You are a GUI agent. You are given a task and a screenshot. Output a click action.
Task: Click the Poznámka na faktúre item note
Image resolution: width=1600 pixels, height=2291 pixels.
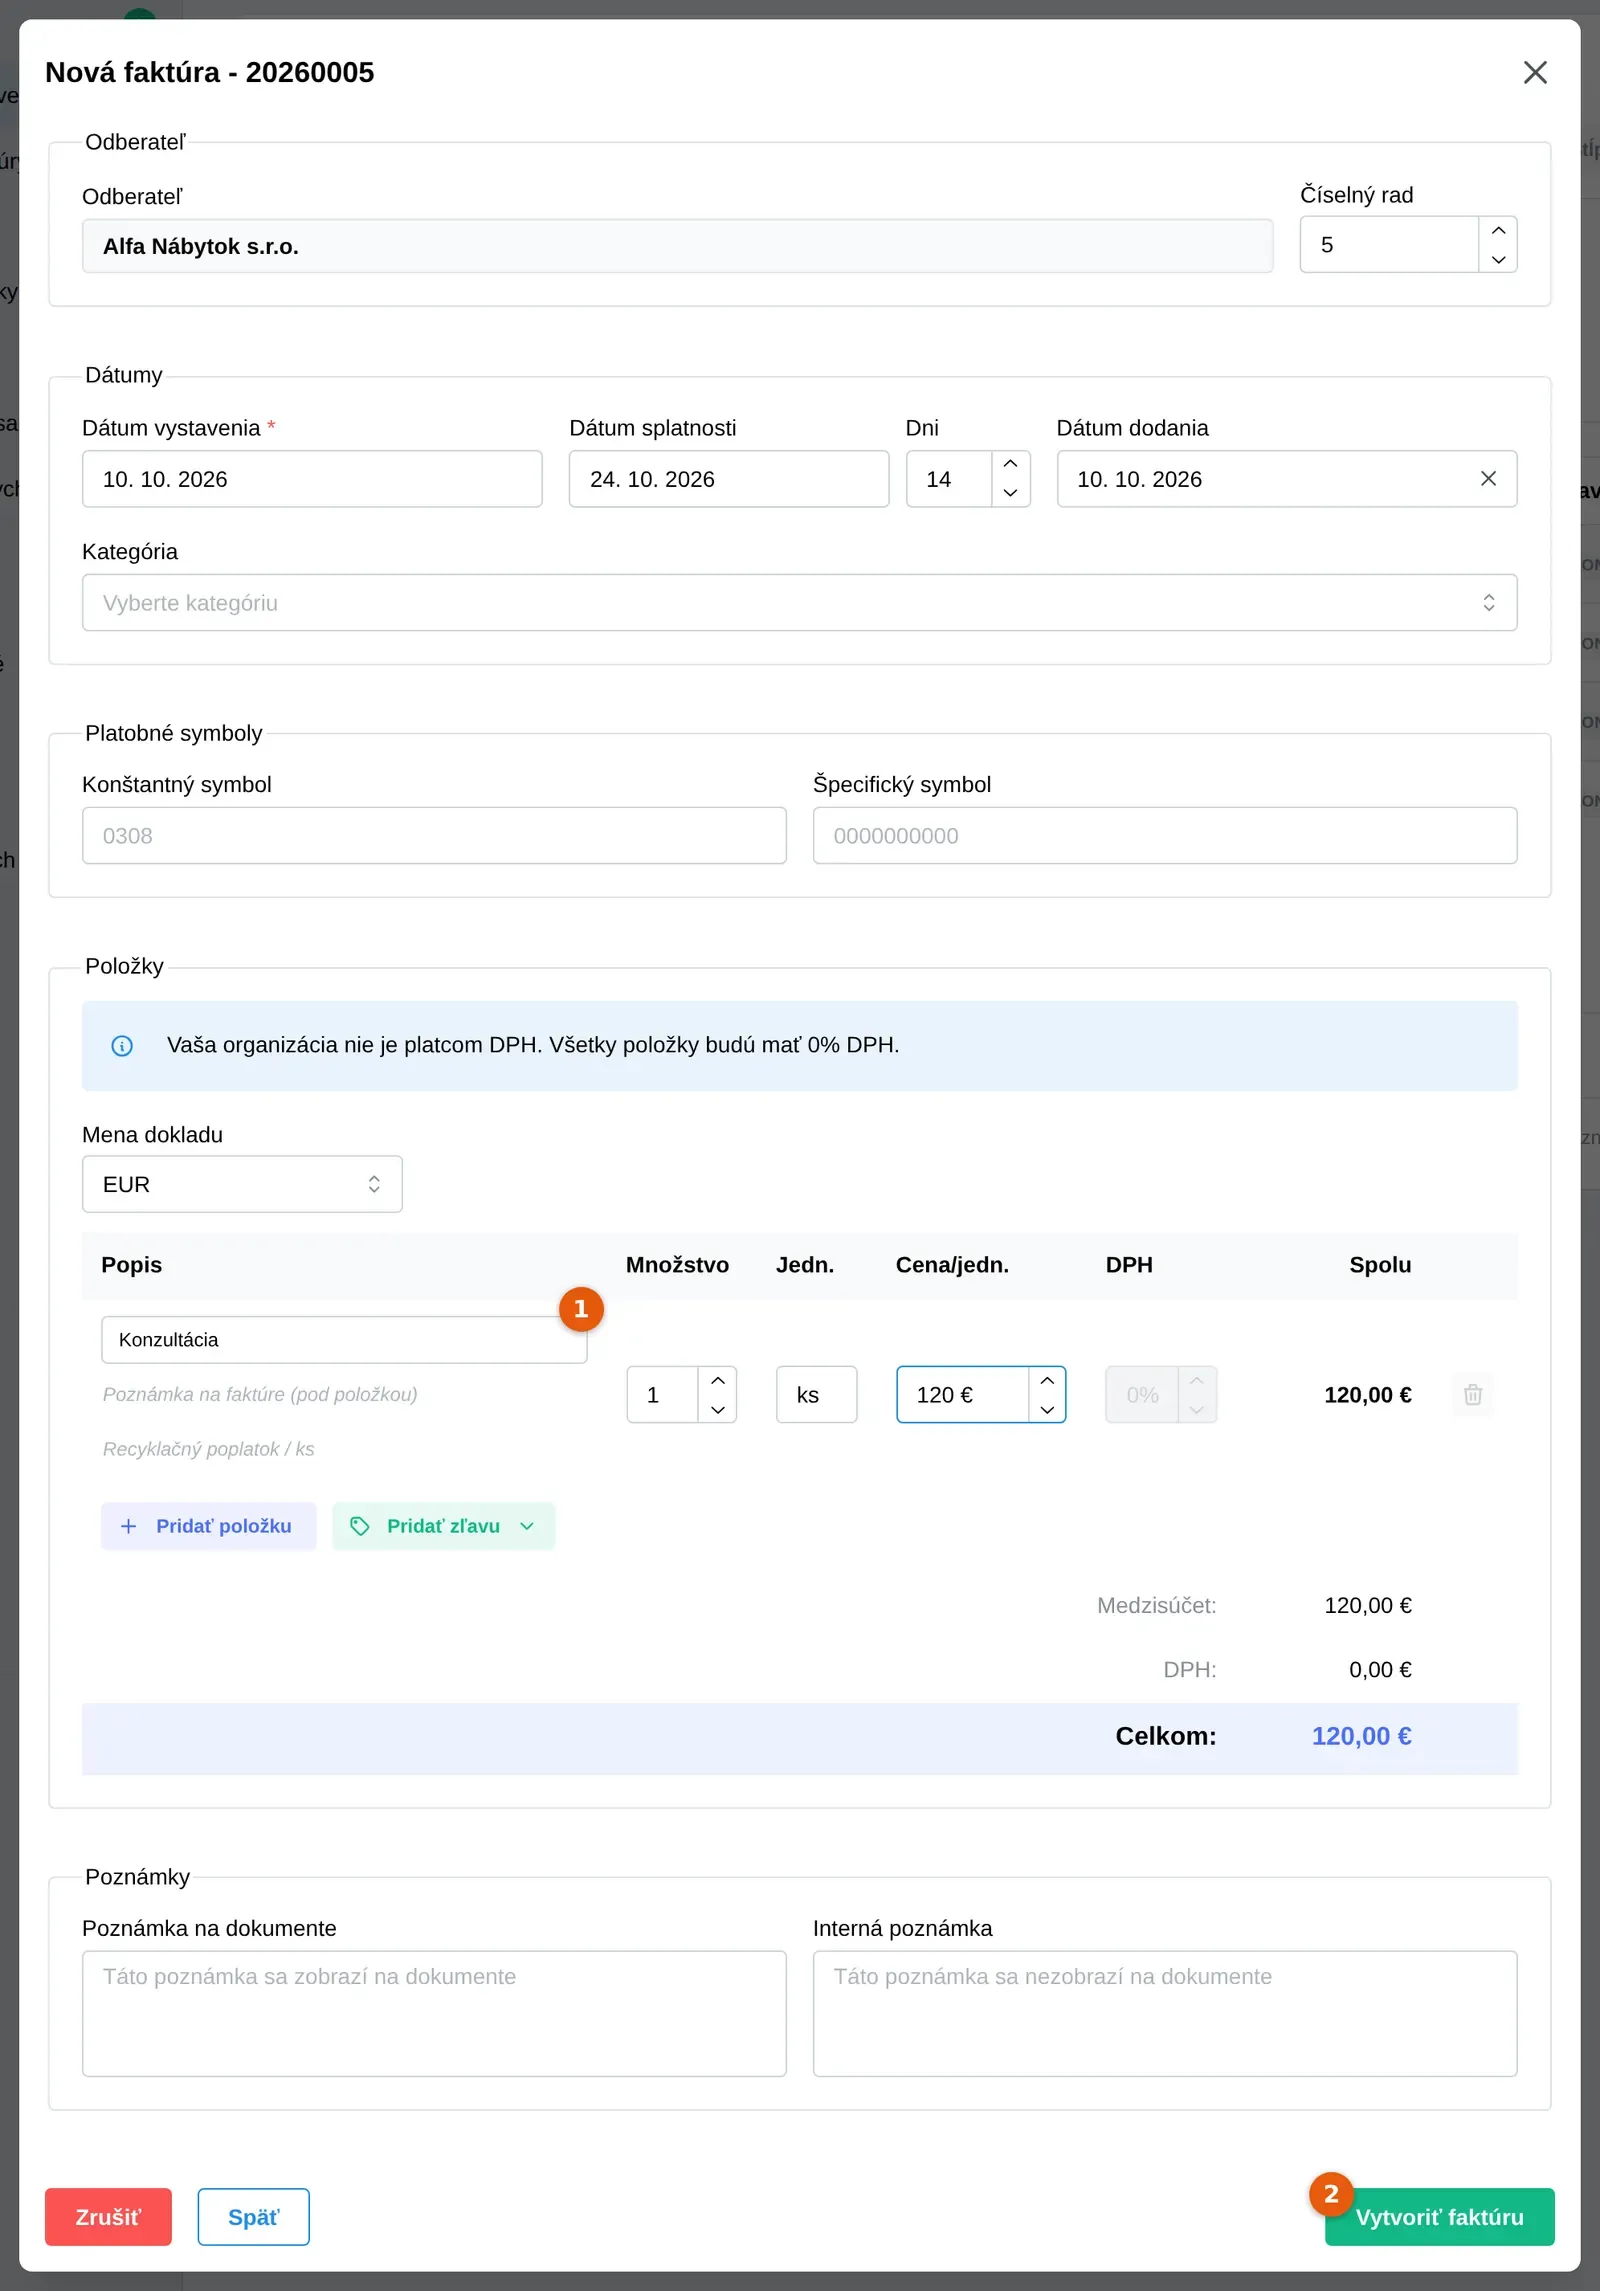click(x=343, y=1394)
